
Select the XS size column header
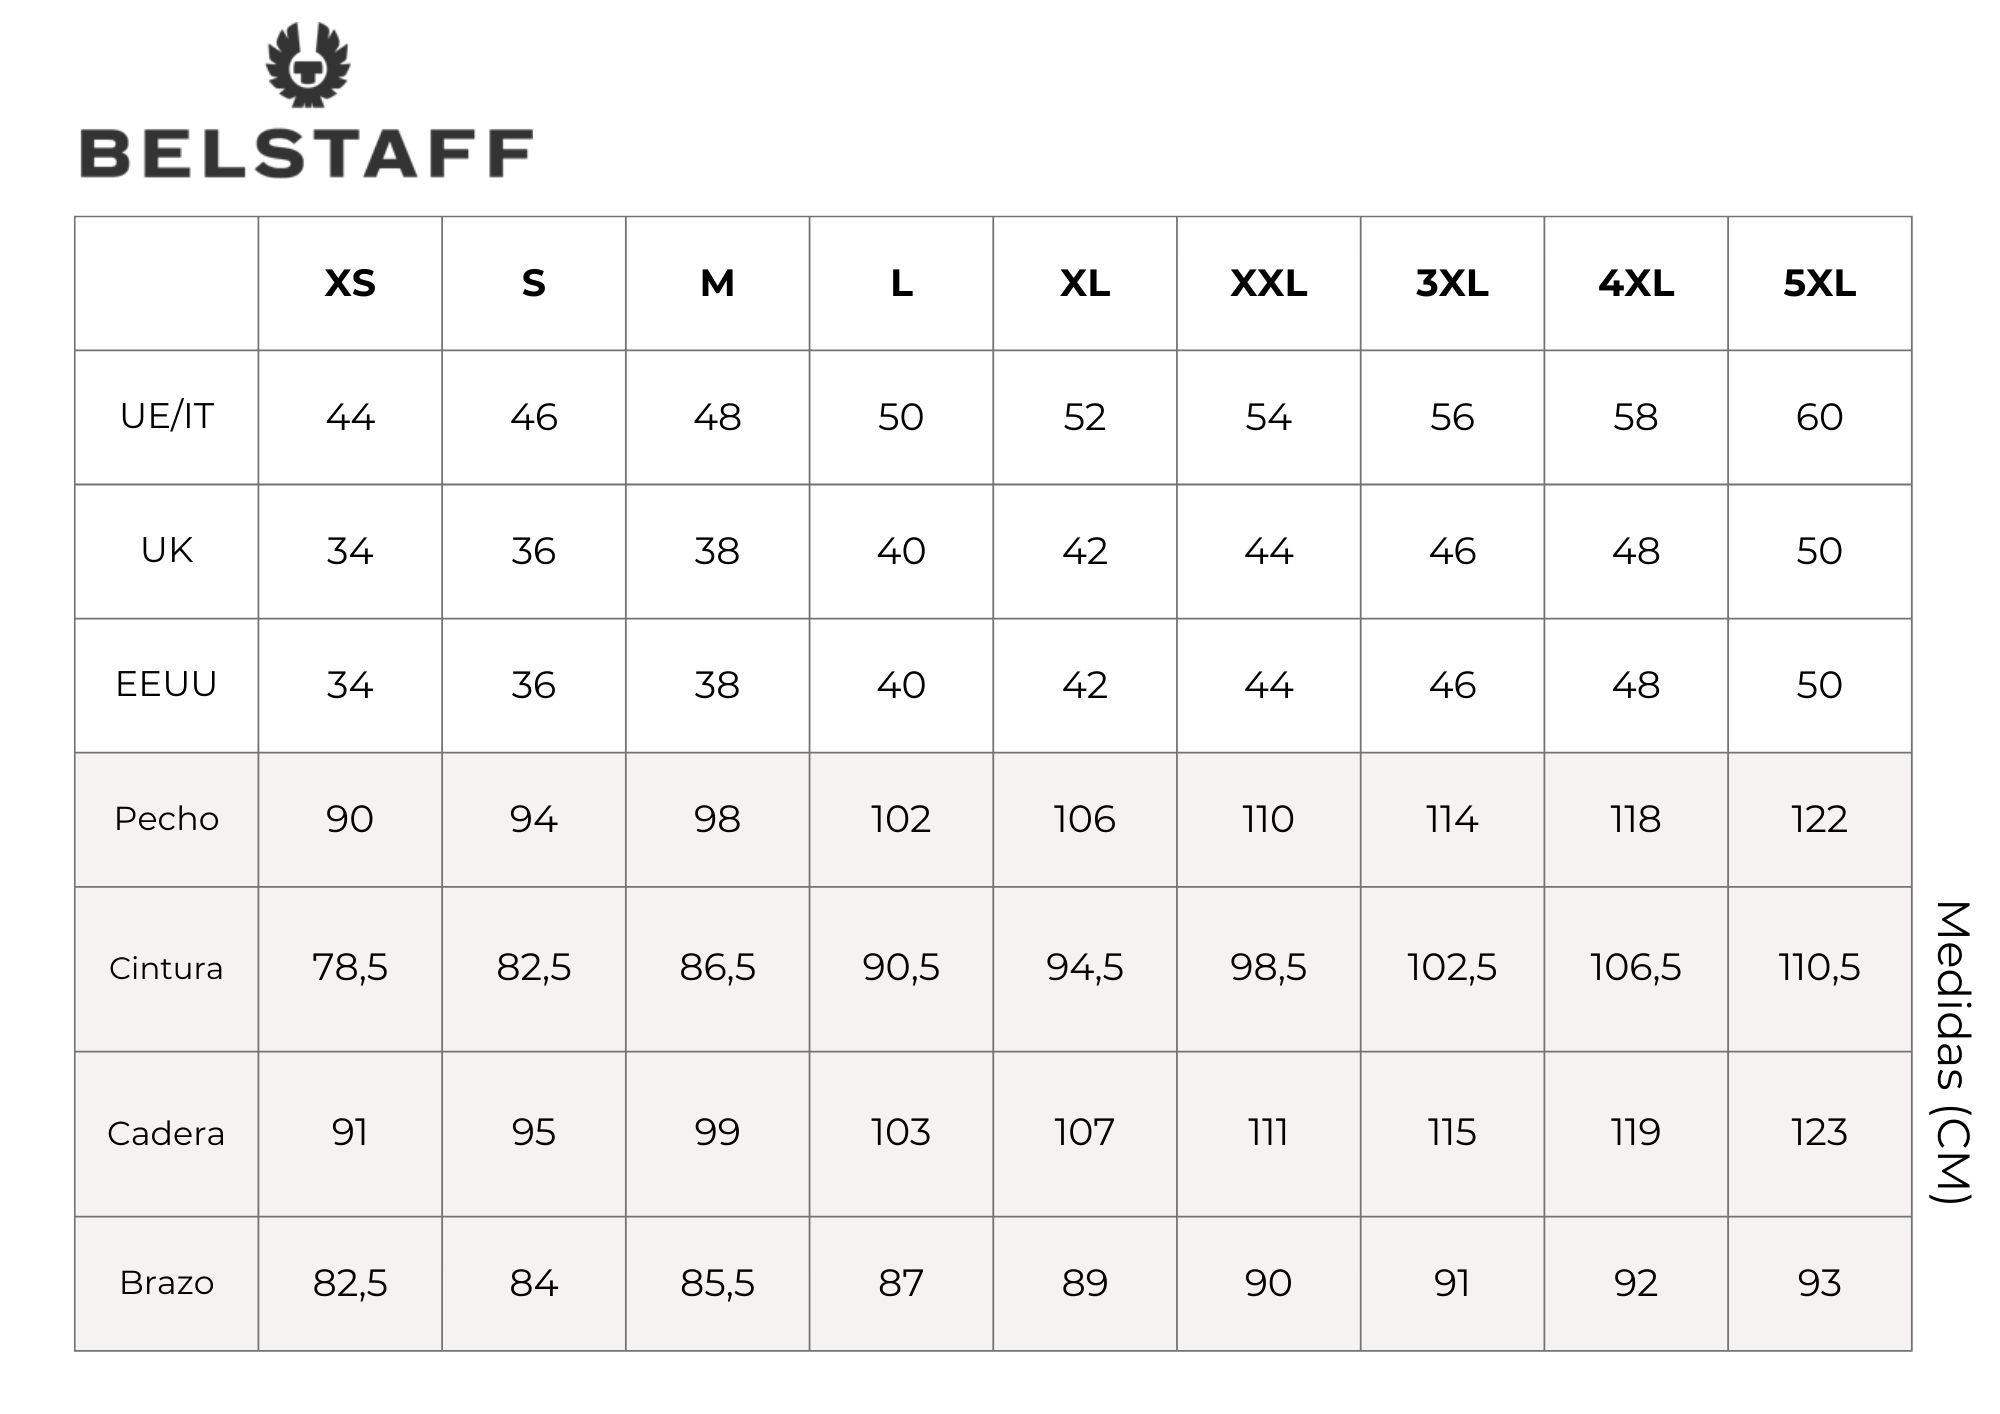click(x=350, y=284)
